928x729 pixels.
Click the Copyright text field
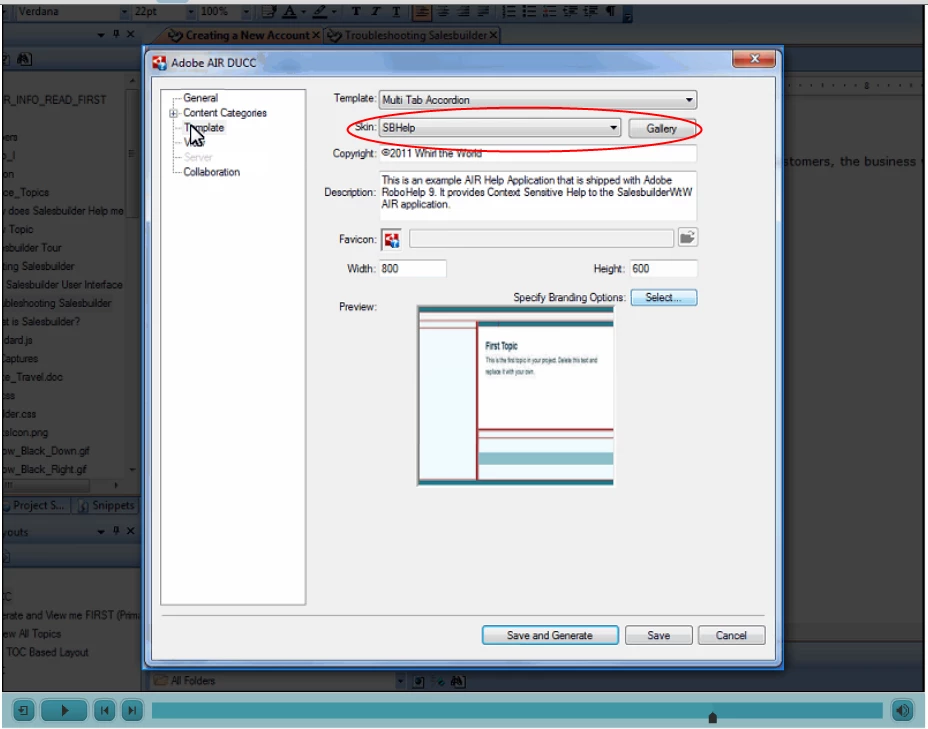point(537,154)
